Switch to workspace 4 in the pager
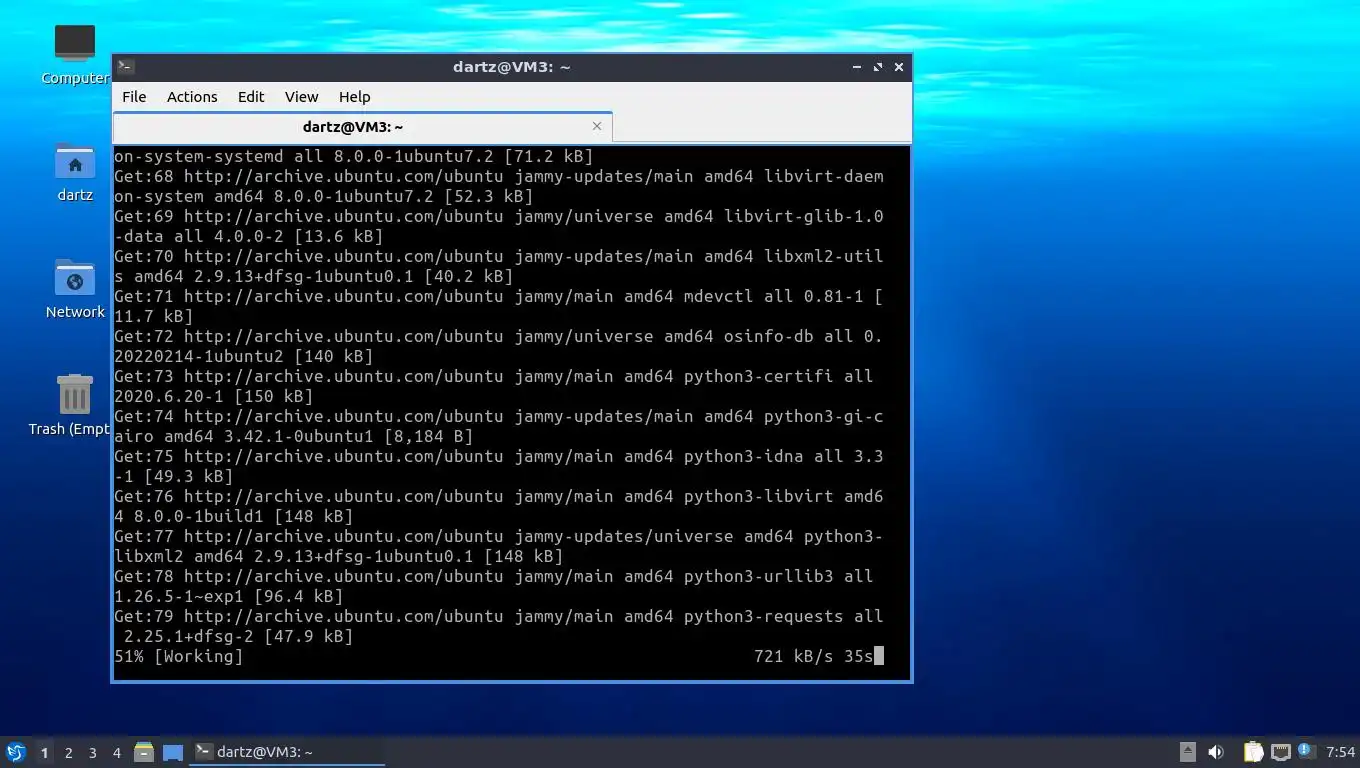This screenshot has width=1360, height=768. [x=116, y=752]
